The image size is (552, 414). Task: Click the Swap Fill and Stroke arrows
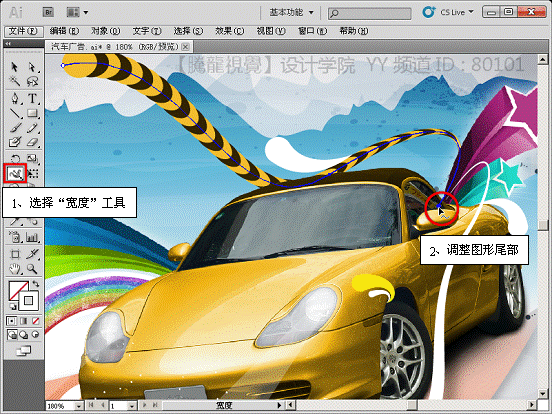pos(36,284)
